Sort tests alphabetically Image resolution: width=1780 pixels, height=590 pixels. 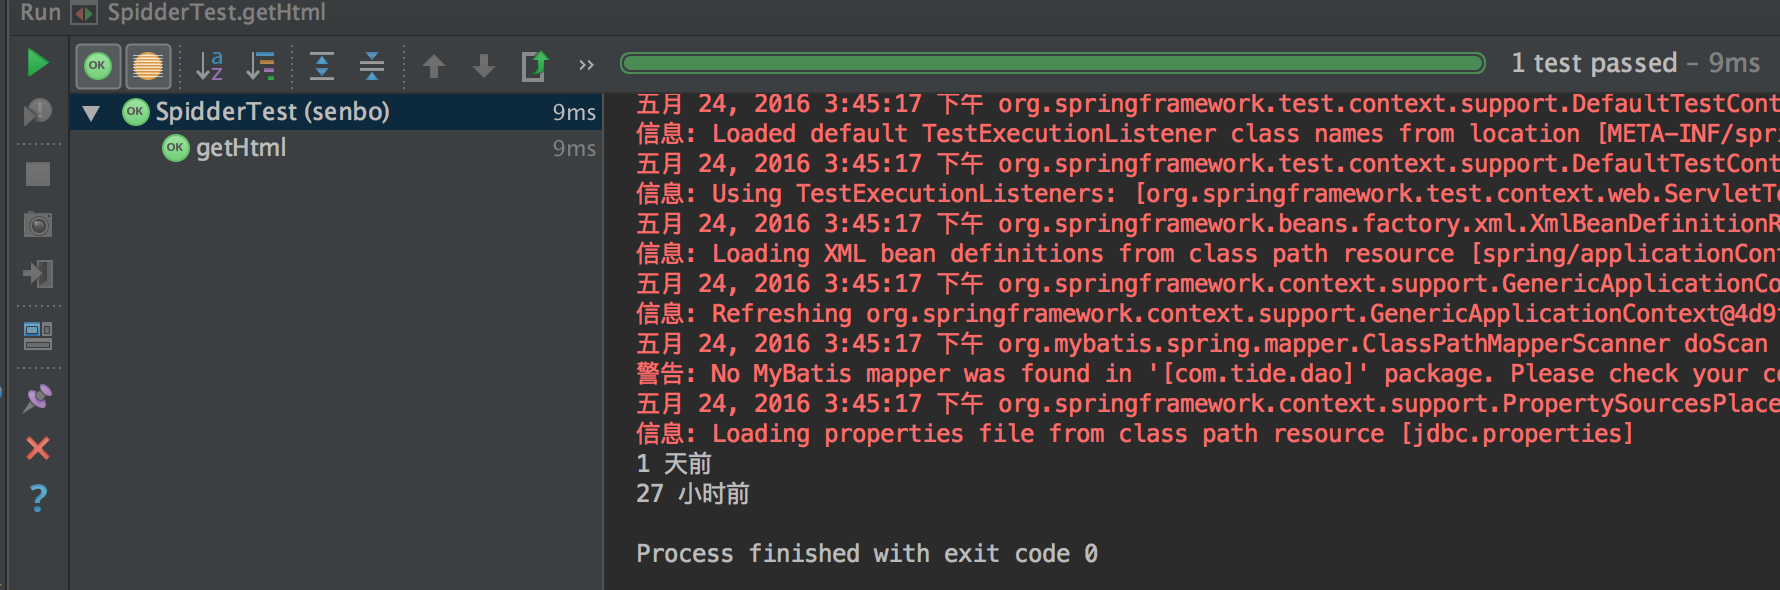coord(209,66)
